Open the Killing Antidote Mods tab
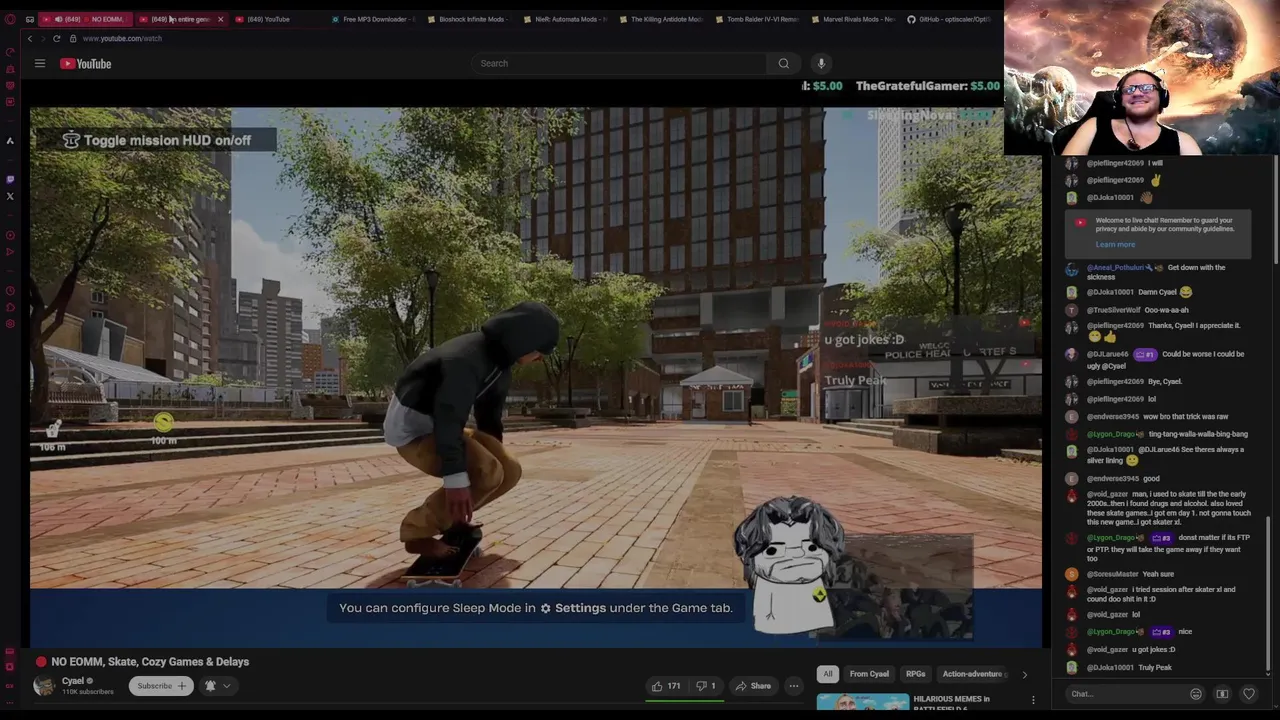The image size is (1280, 720). point(660,19)
